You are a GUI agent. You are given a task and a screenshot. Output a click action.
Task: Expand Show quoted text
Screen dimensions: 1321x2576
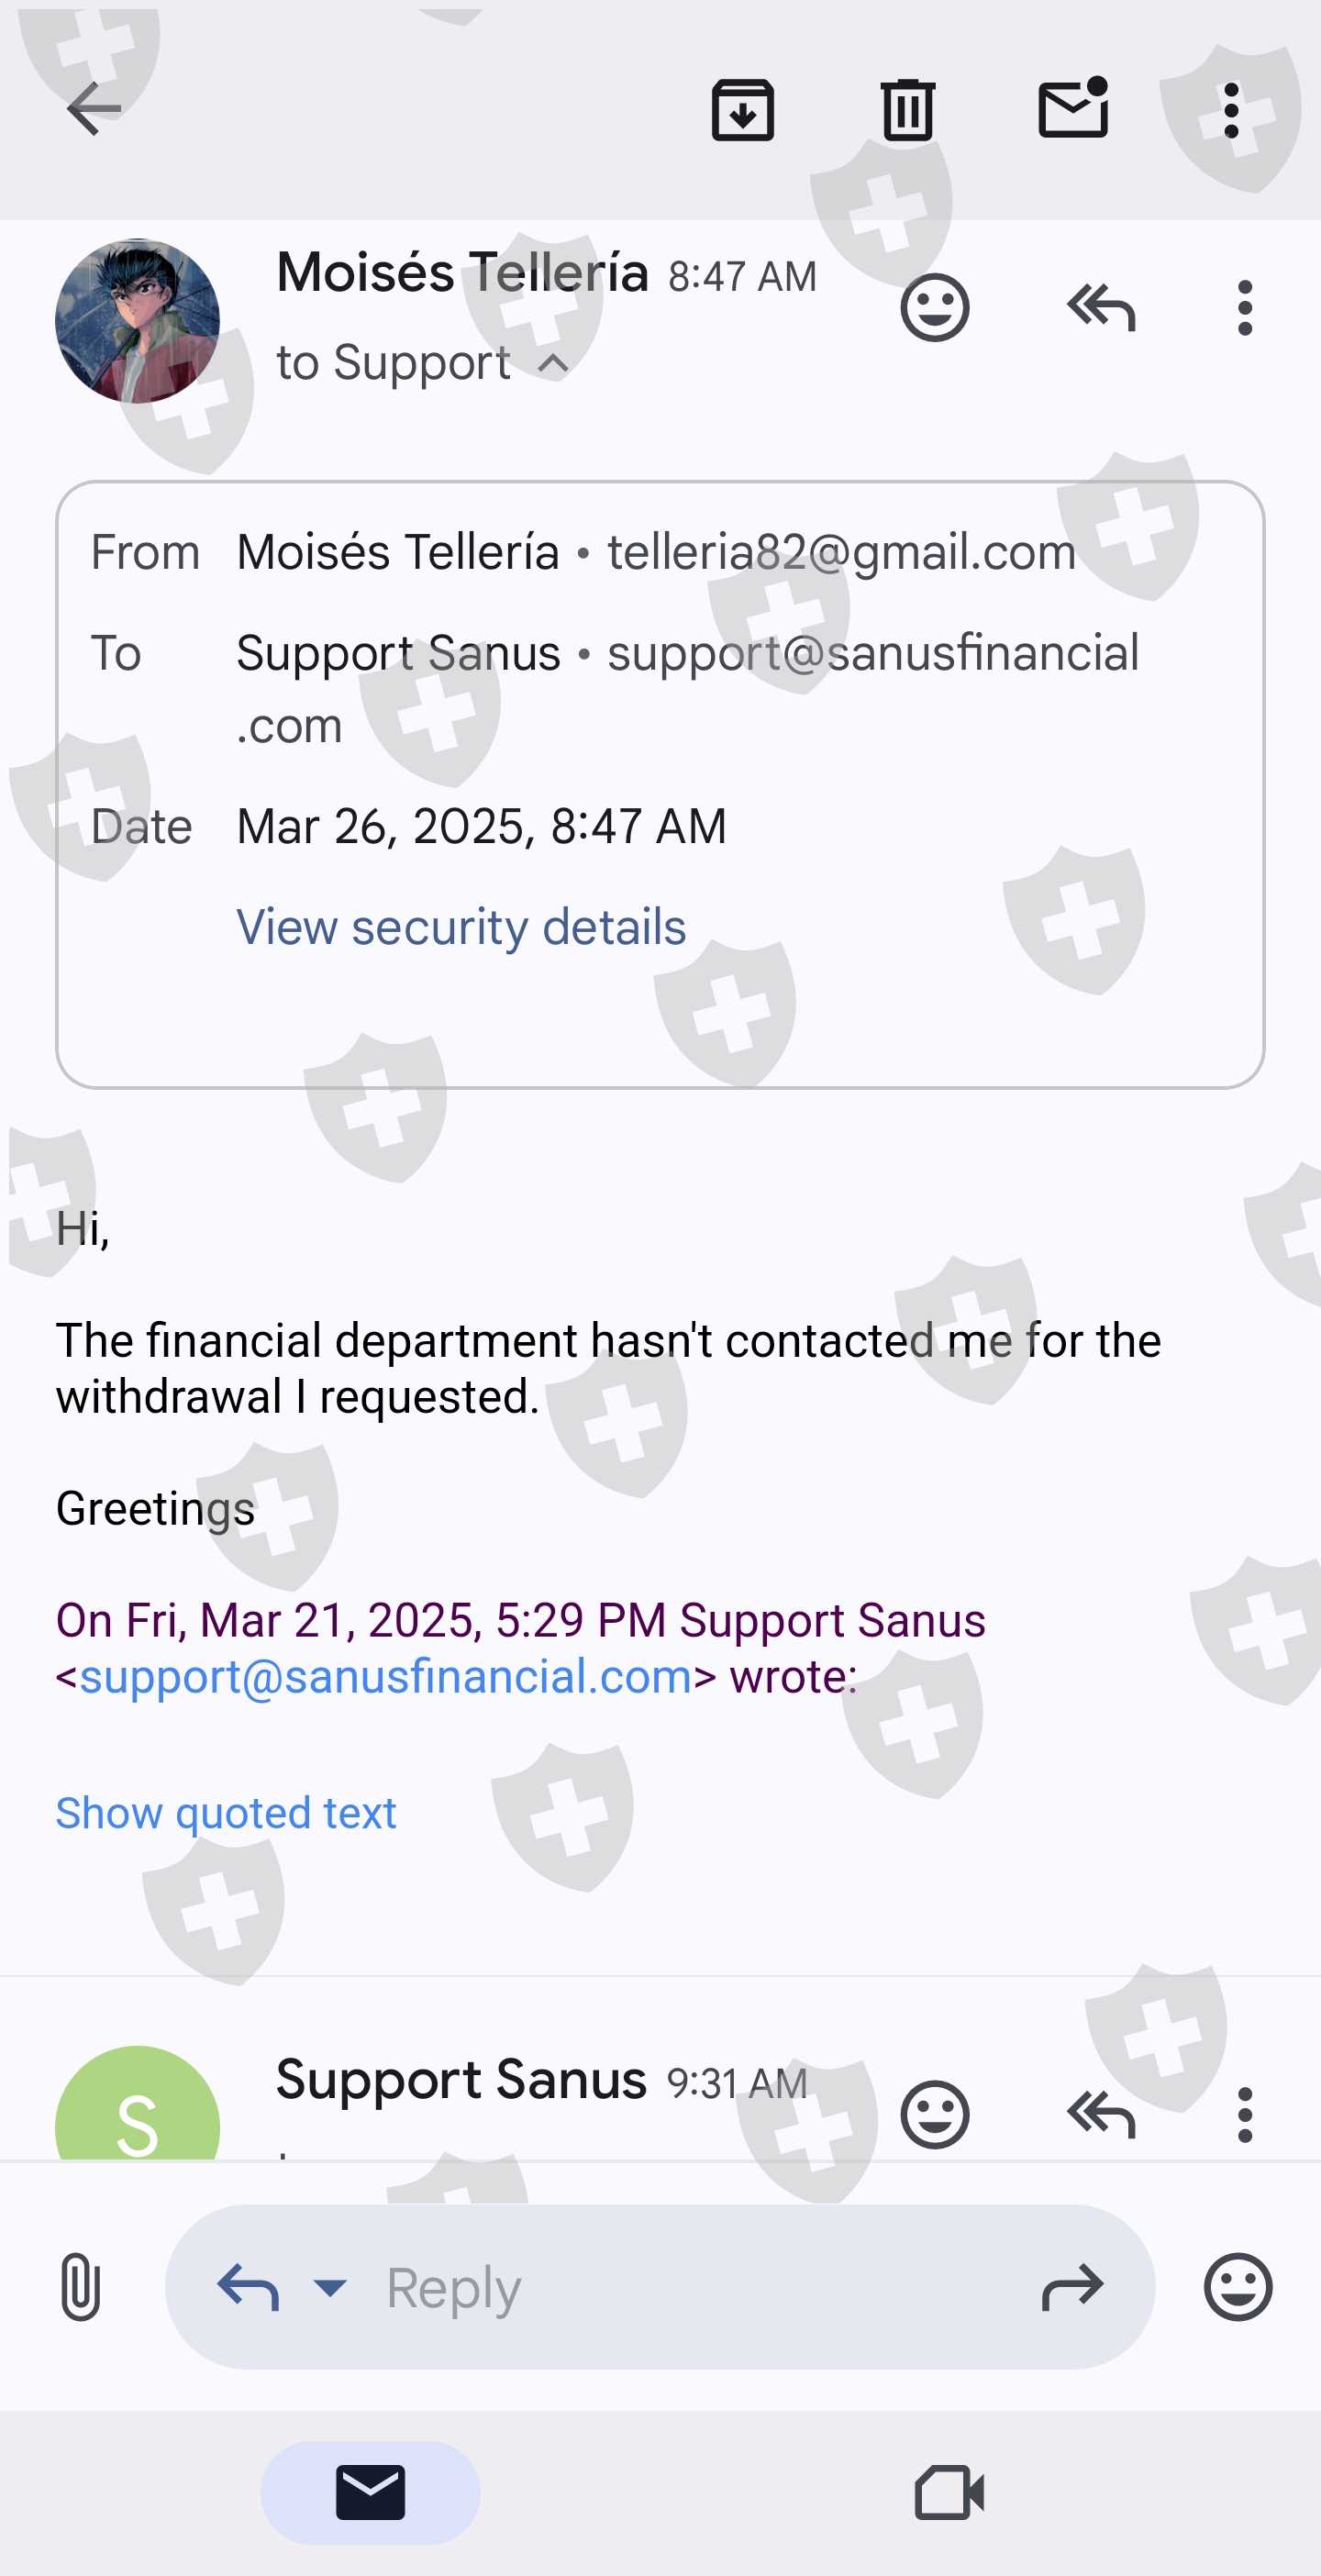coord(226,1812)
